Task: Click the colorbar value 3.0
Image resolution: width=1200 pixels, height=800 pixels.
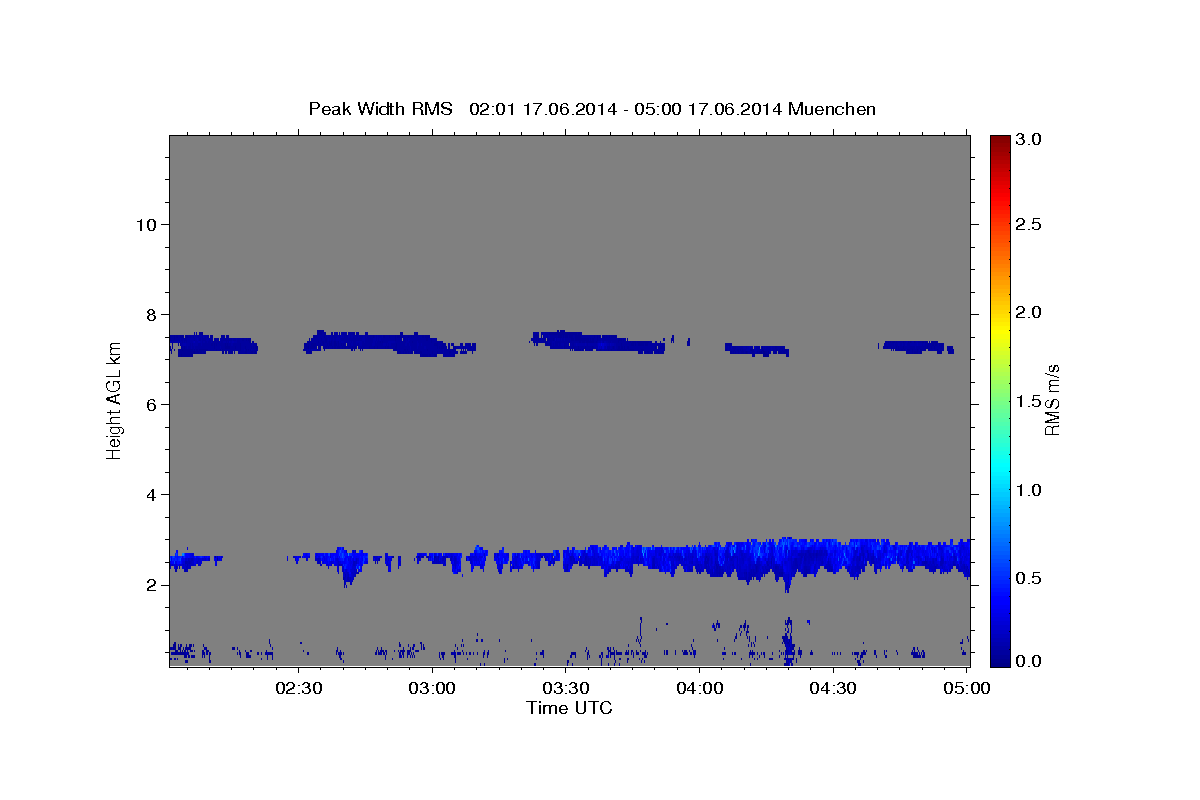Action: point(1028,140)
